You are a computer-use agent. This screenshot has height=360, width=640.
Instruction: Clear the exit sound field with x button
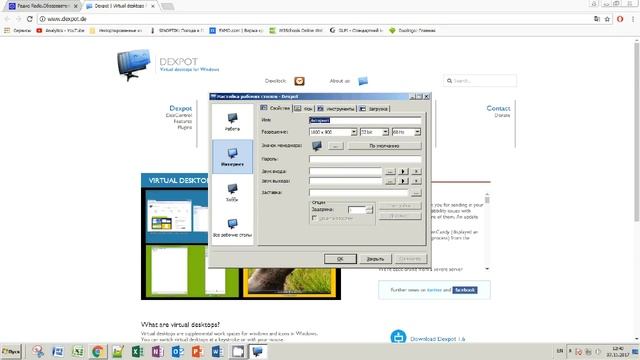click(x=416, y=181)
